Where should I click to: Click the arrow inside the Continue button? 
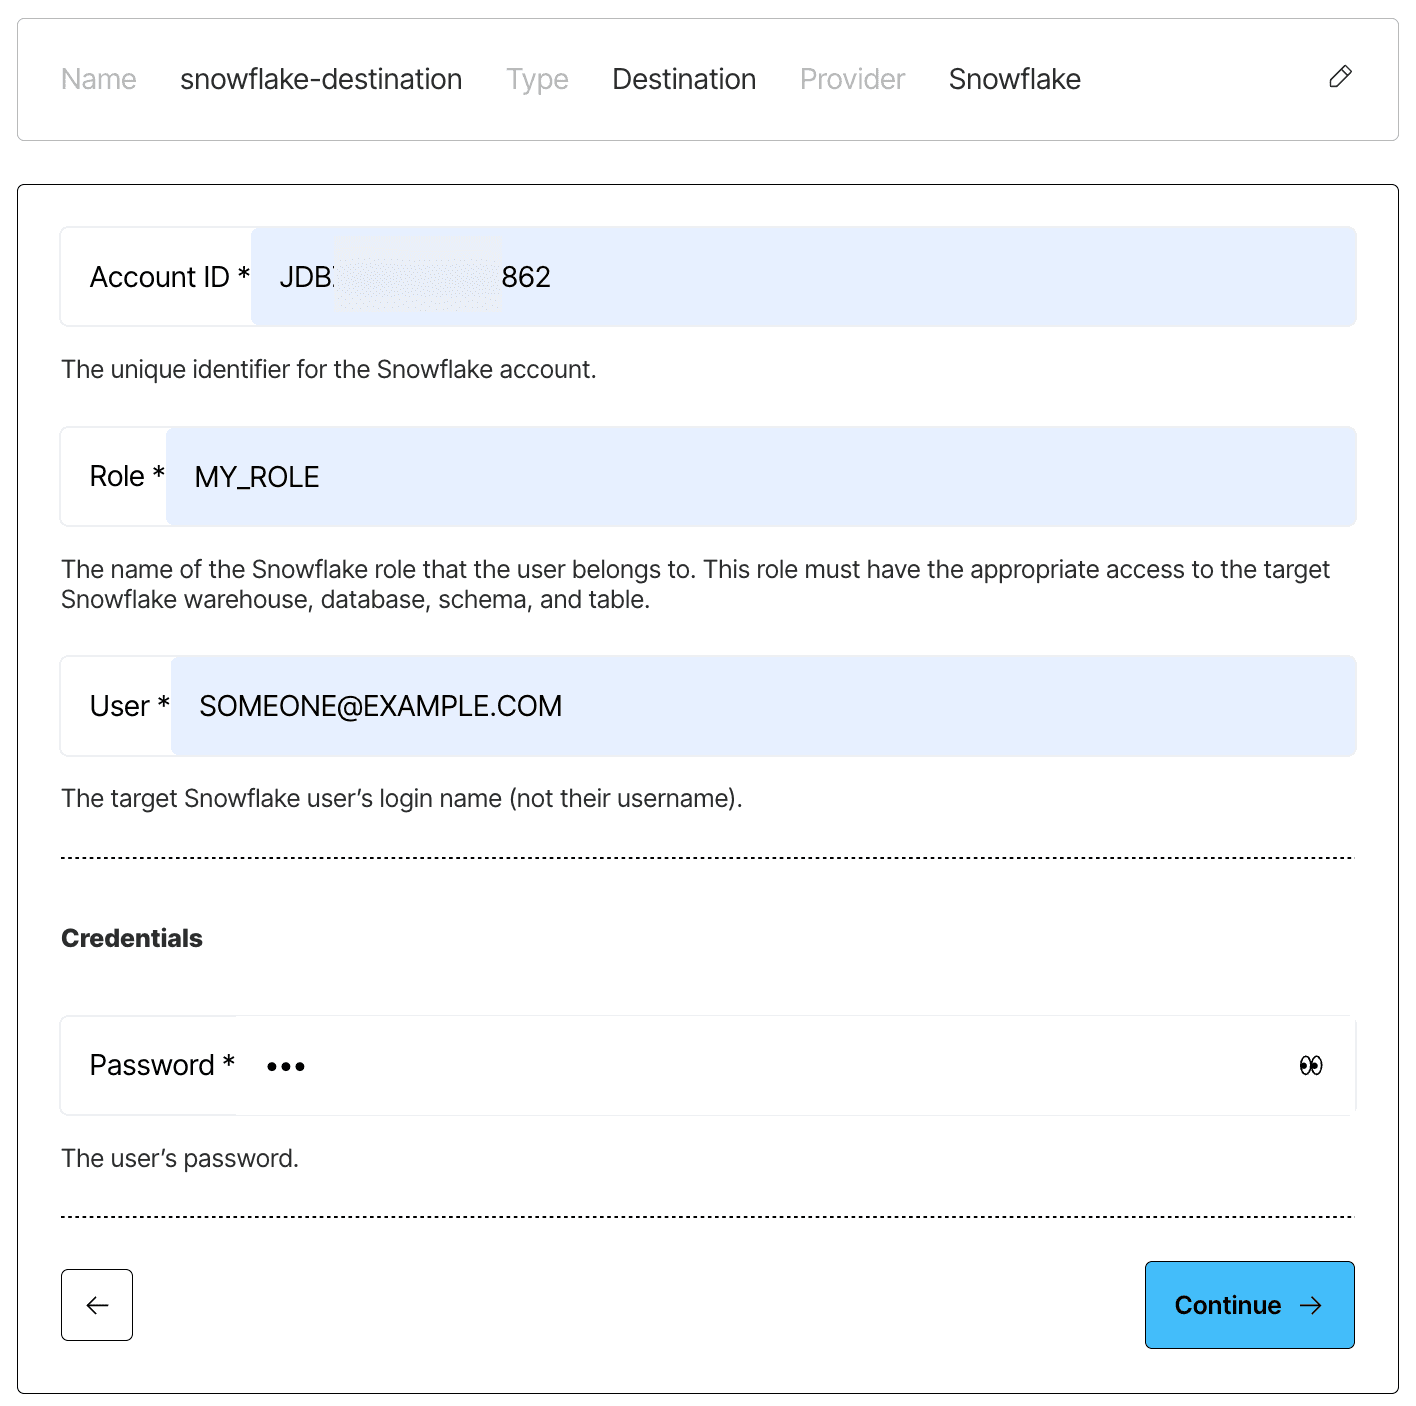1311,1305
